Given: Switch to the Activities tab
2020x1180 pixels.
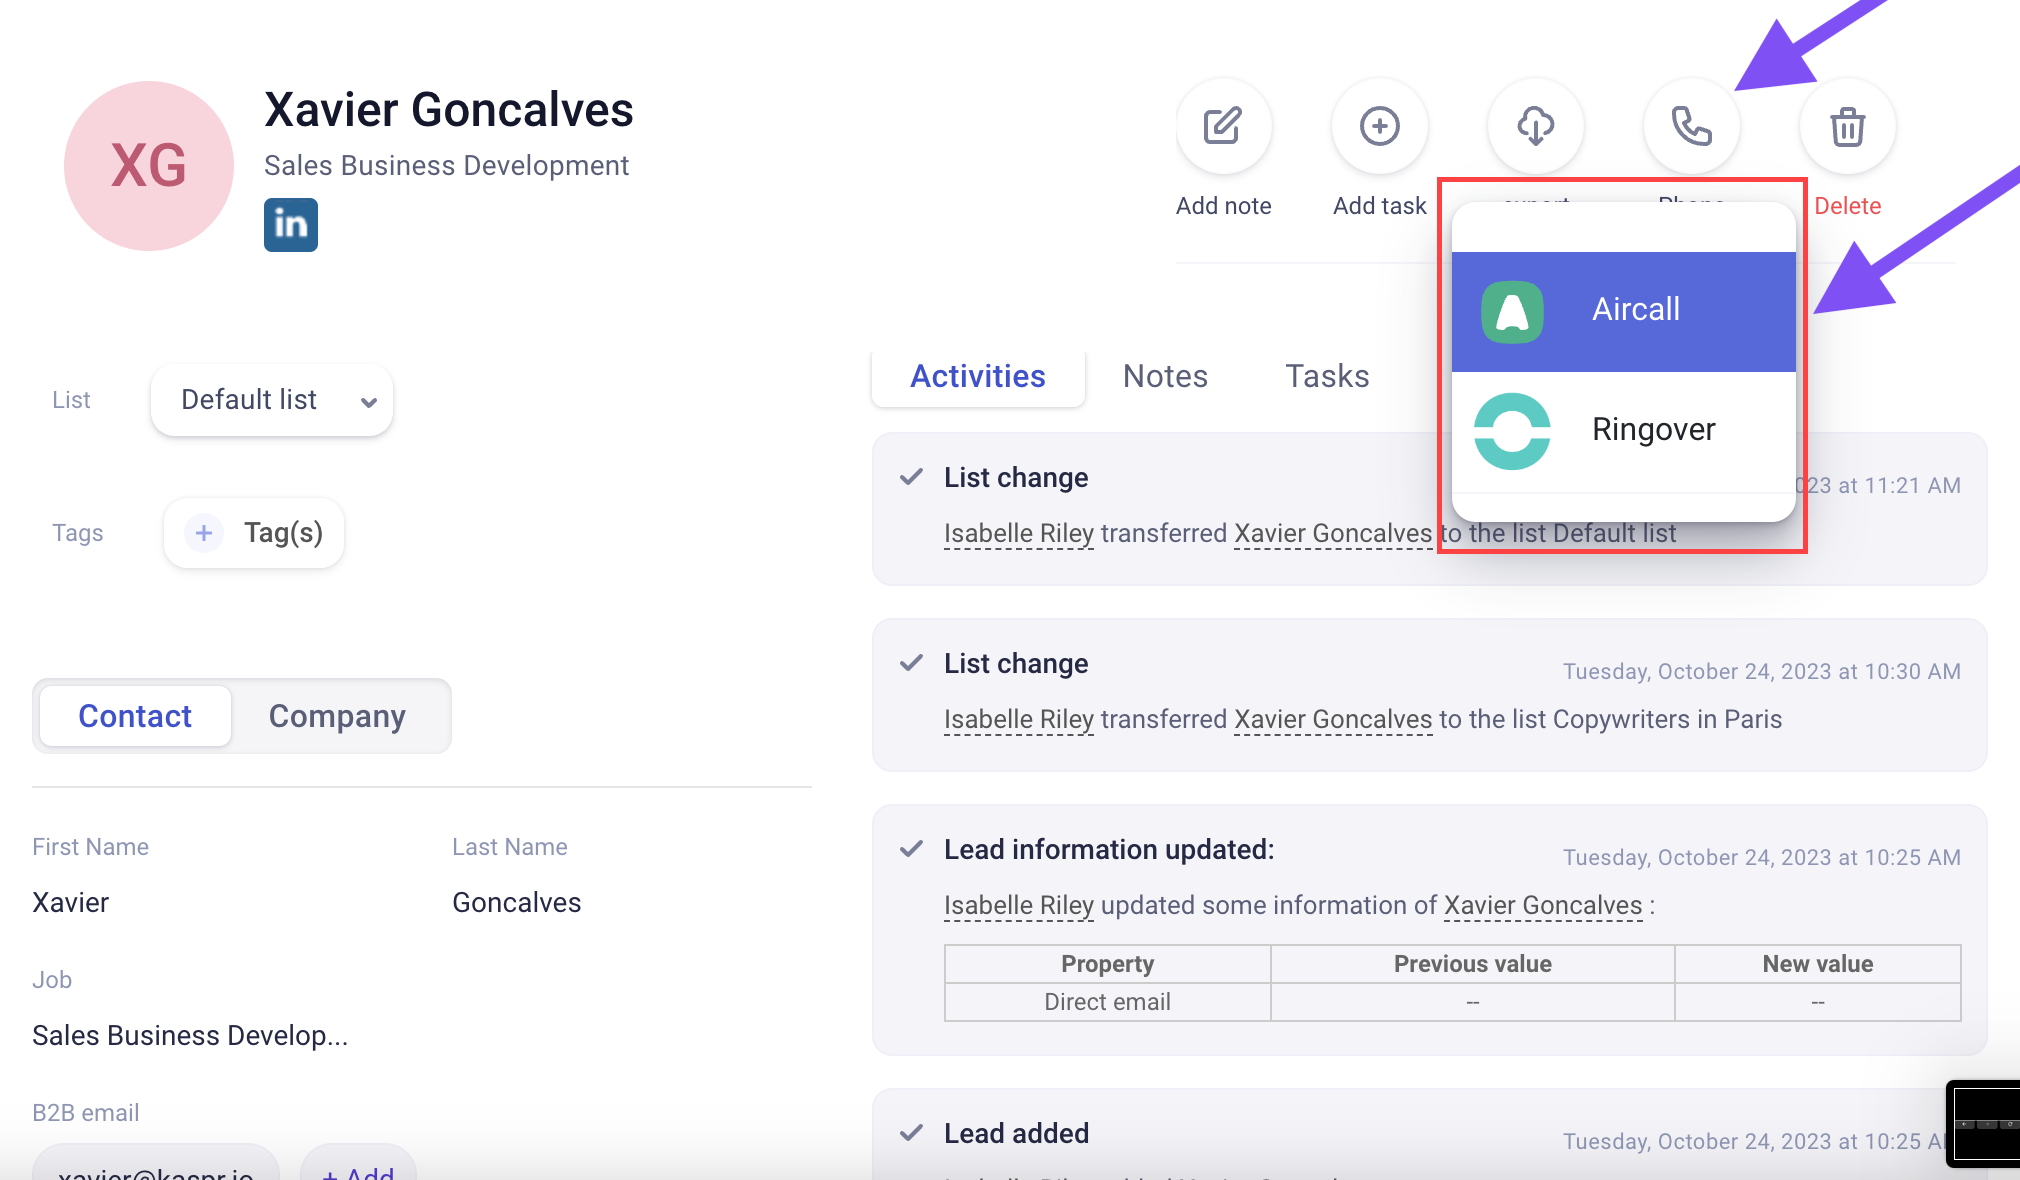Looking at the screenshot, I should [x=978, y=376].
